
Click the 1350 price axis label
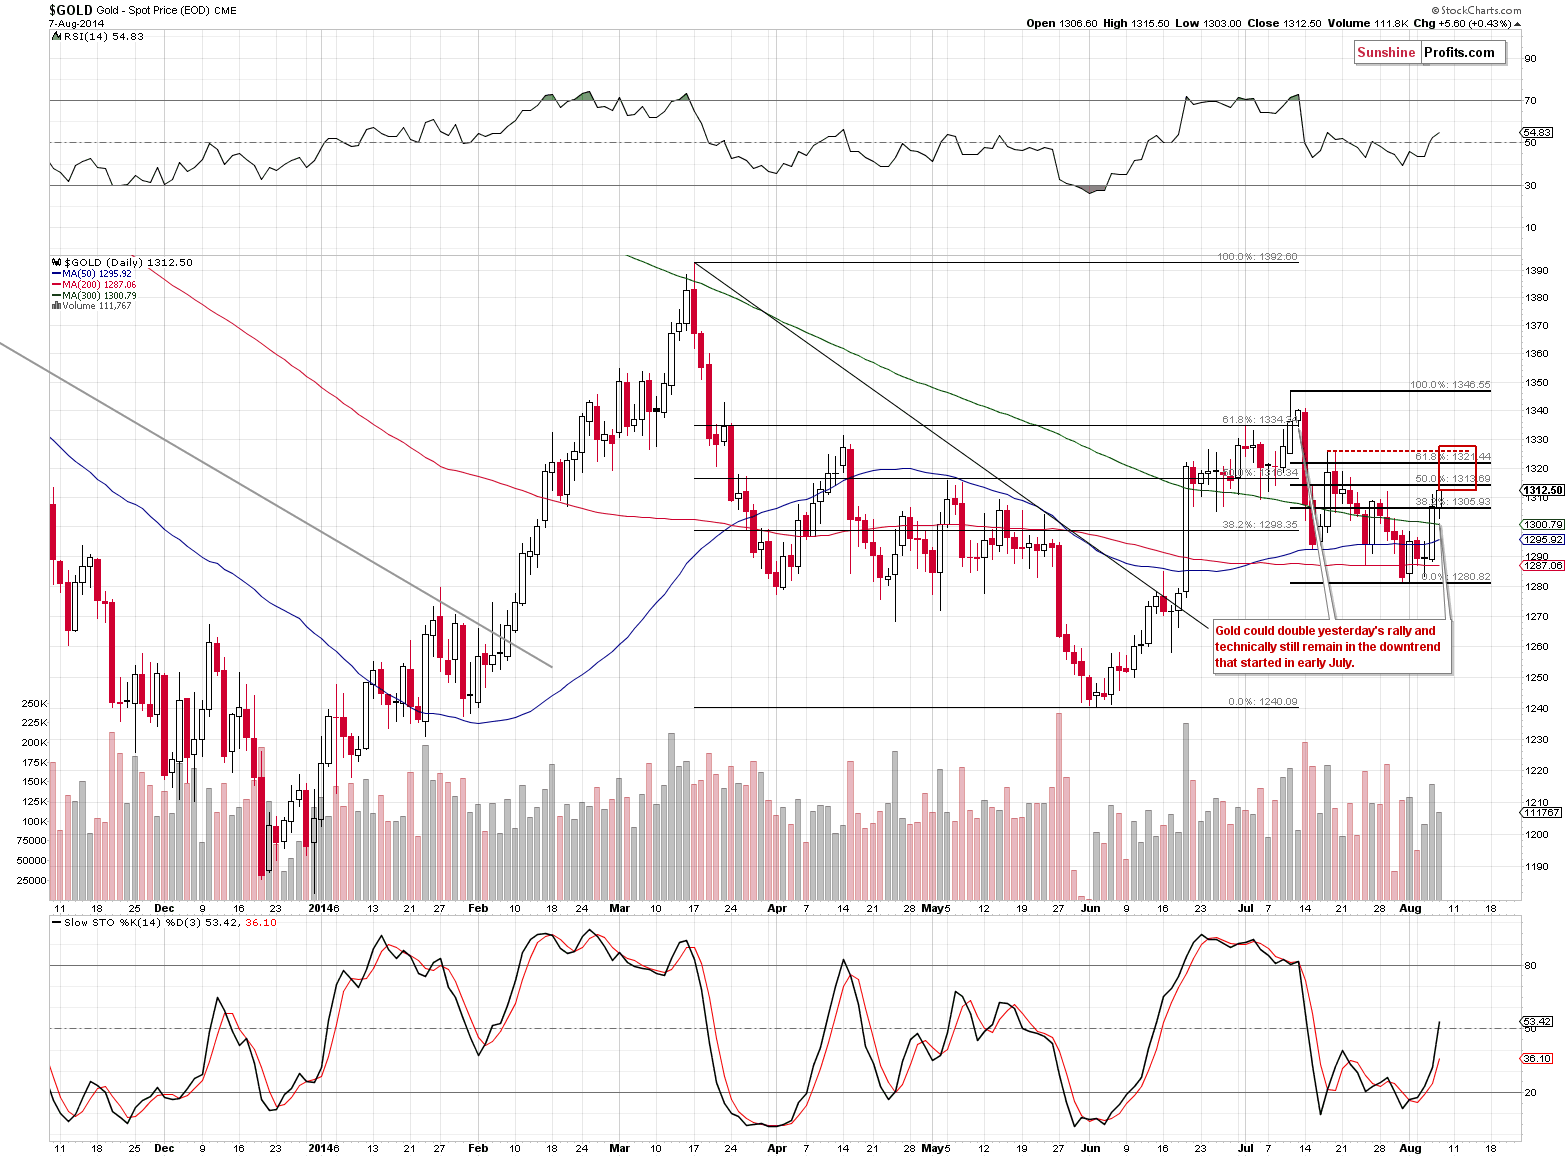coord(1537,383)
